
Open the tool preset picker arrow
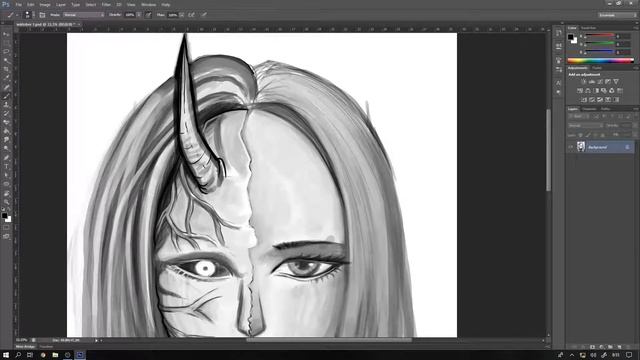click(17, 15)
